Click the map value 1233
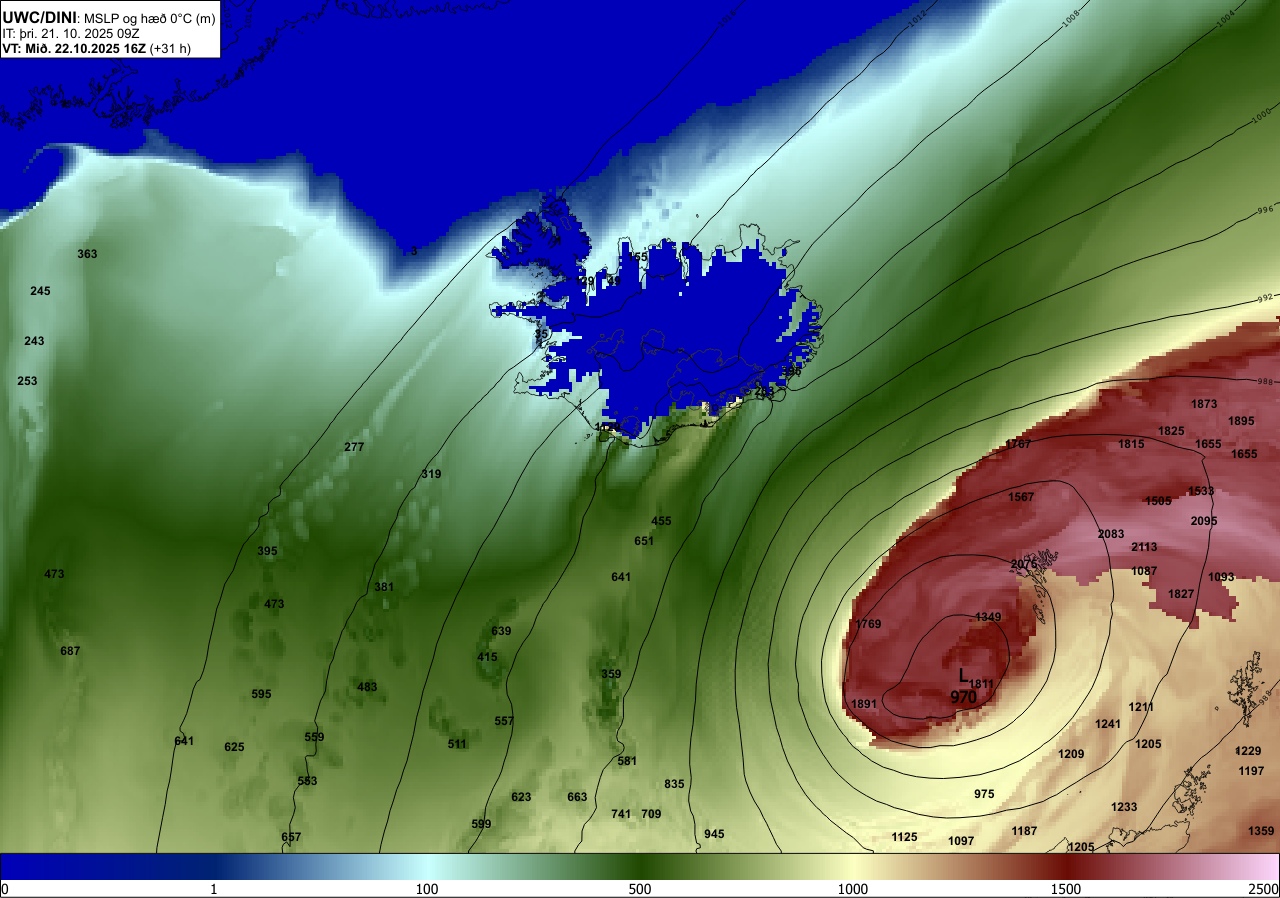The image size is (1280, 898). coord(1124,807)
